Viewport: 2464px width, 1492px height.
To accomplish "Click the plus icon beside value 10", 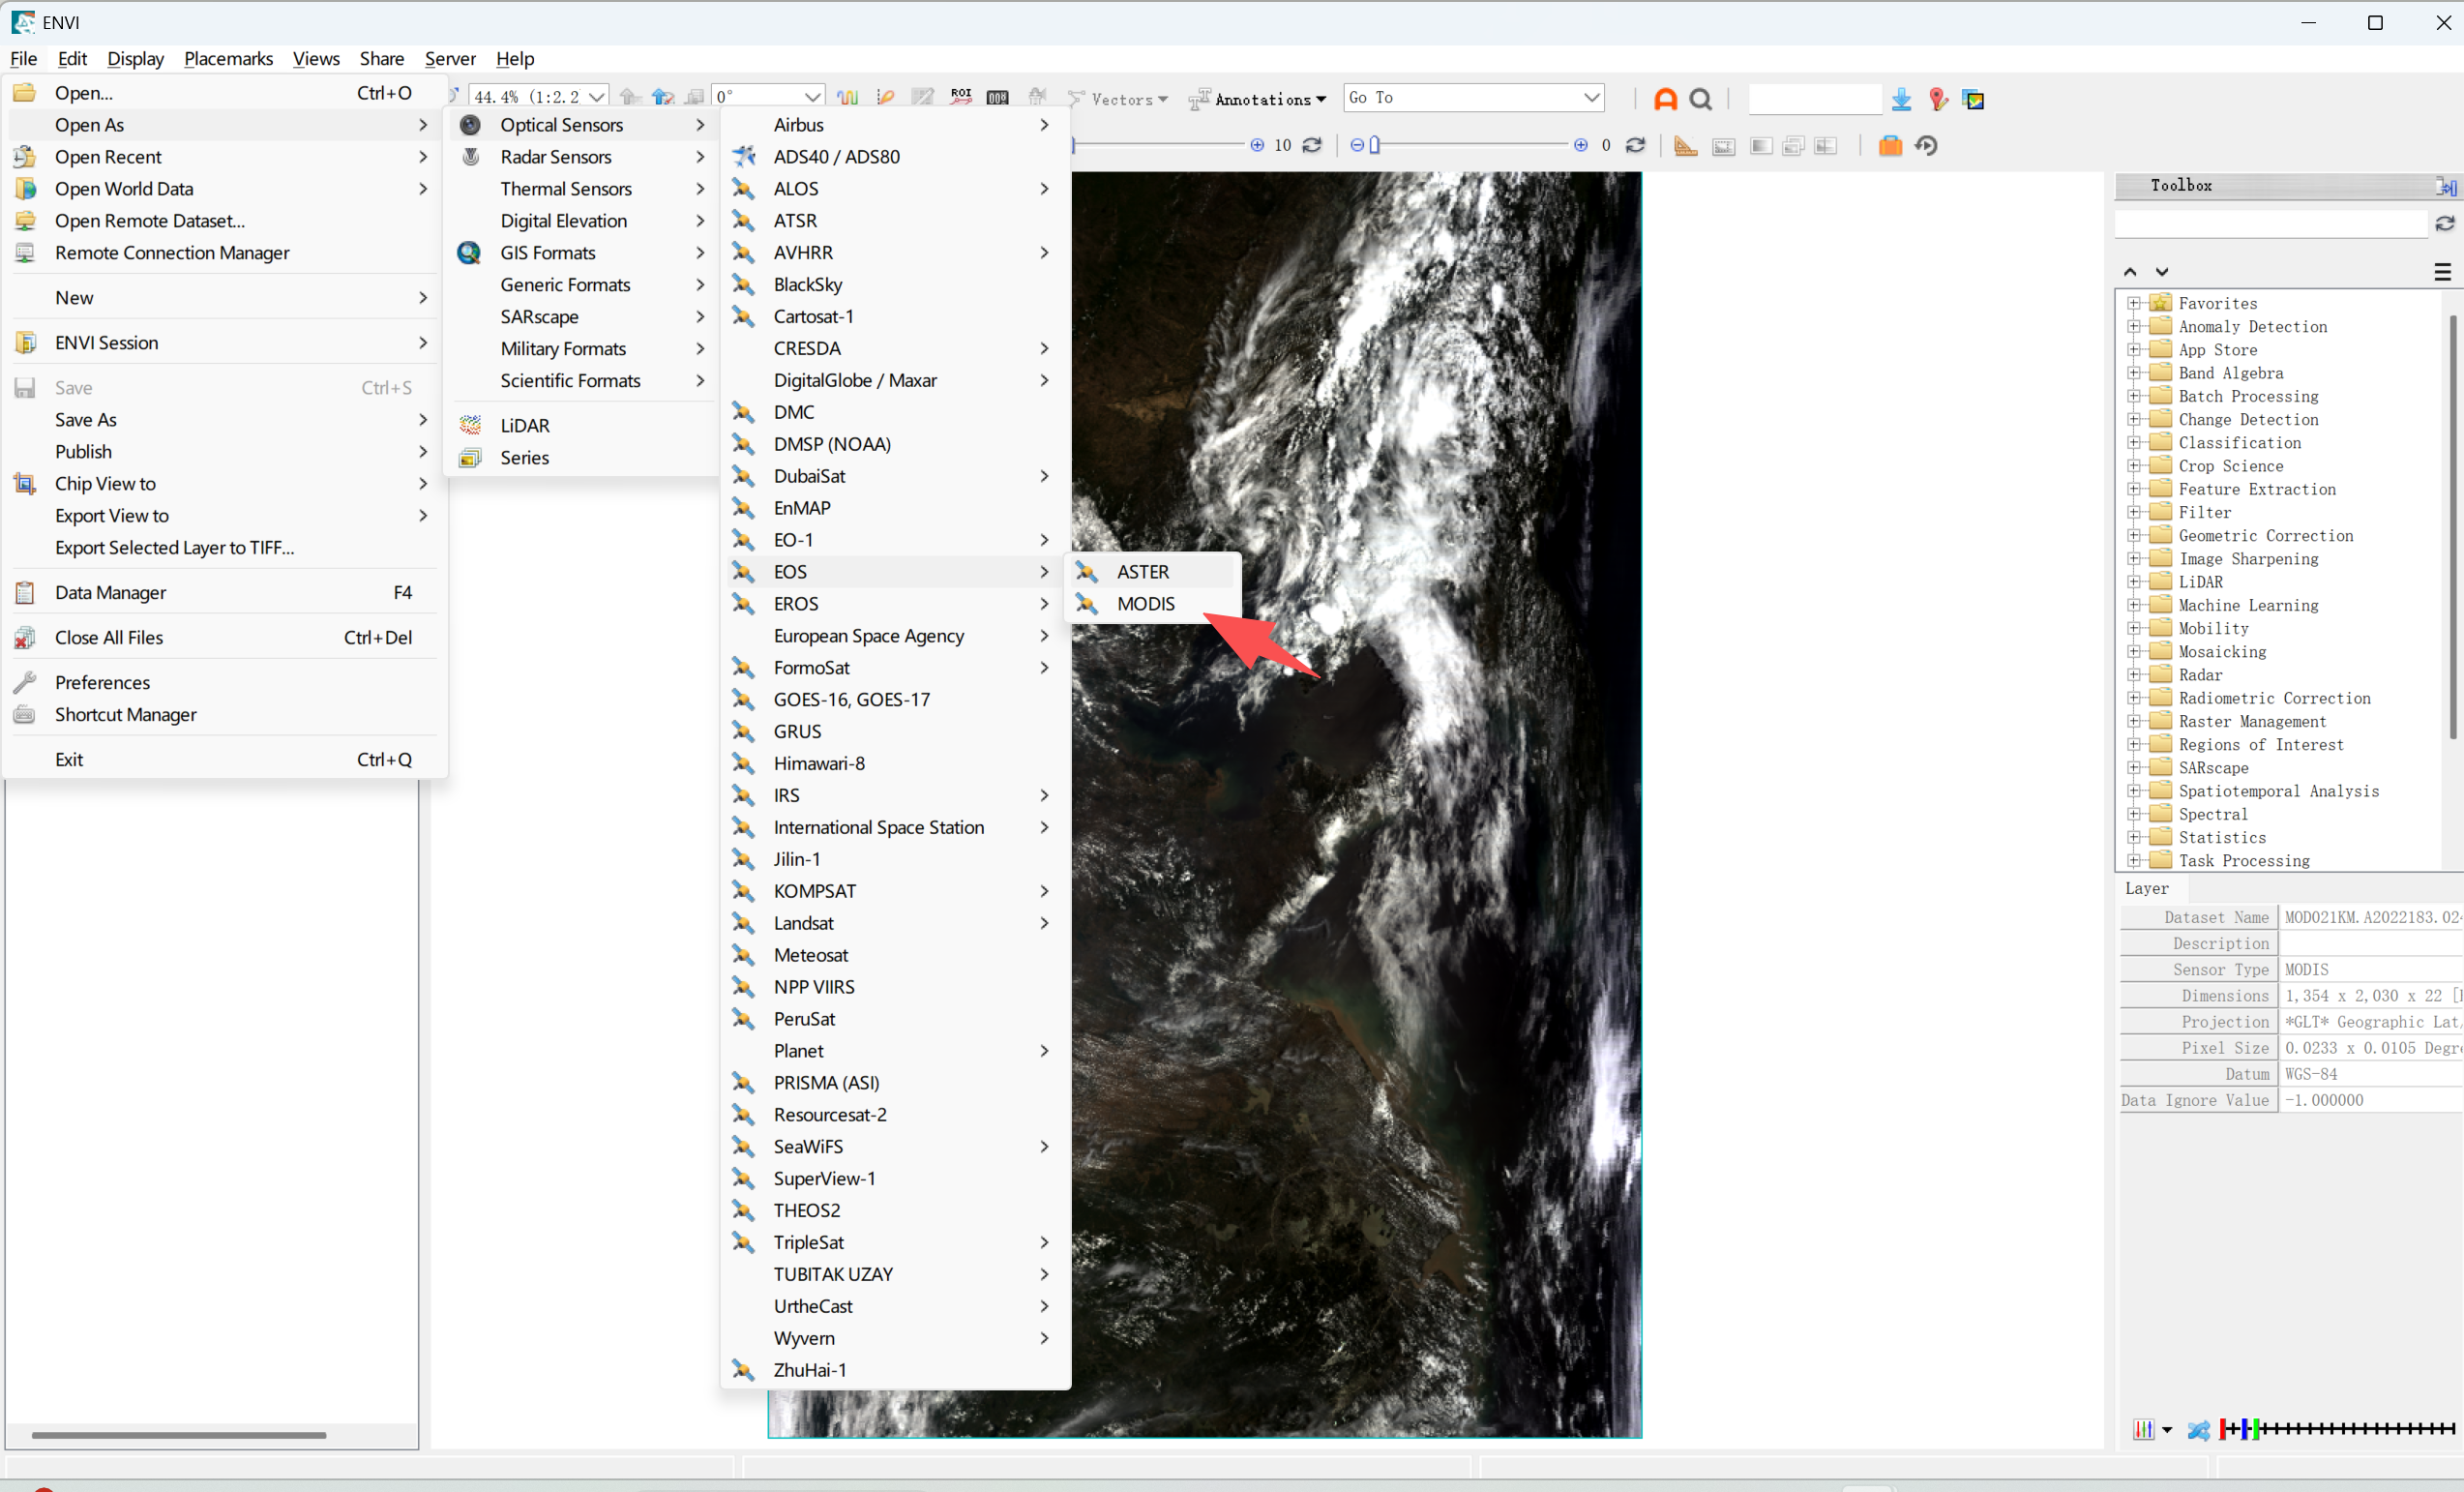I will pyautogui.click(x=1257, y=145).
